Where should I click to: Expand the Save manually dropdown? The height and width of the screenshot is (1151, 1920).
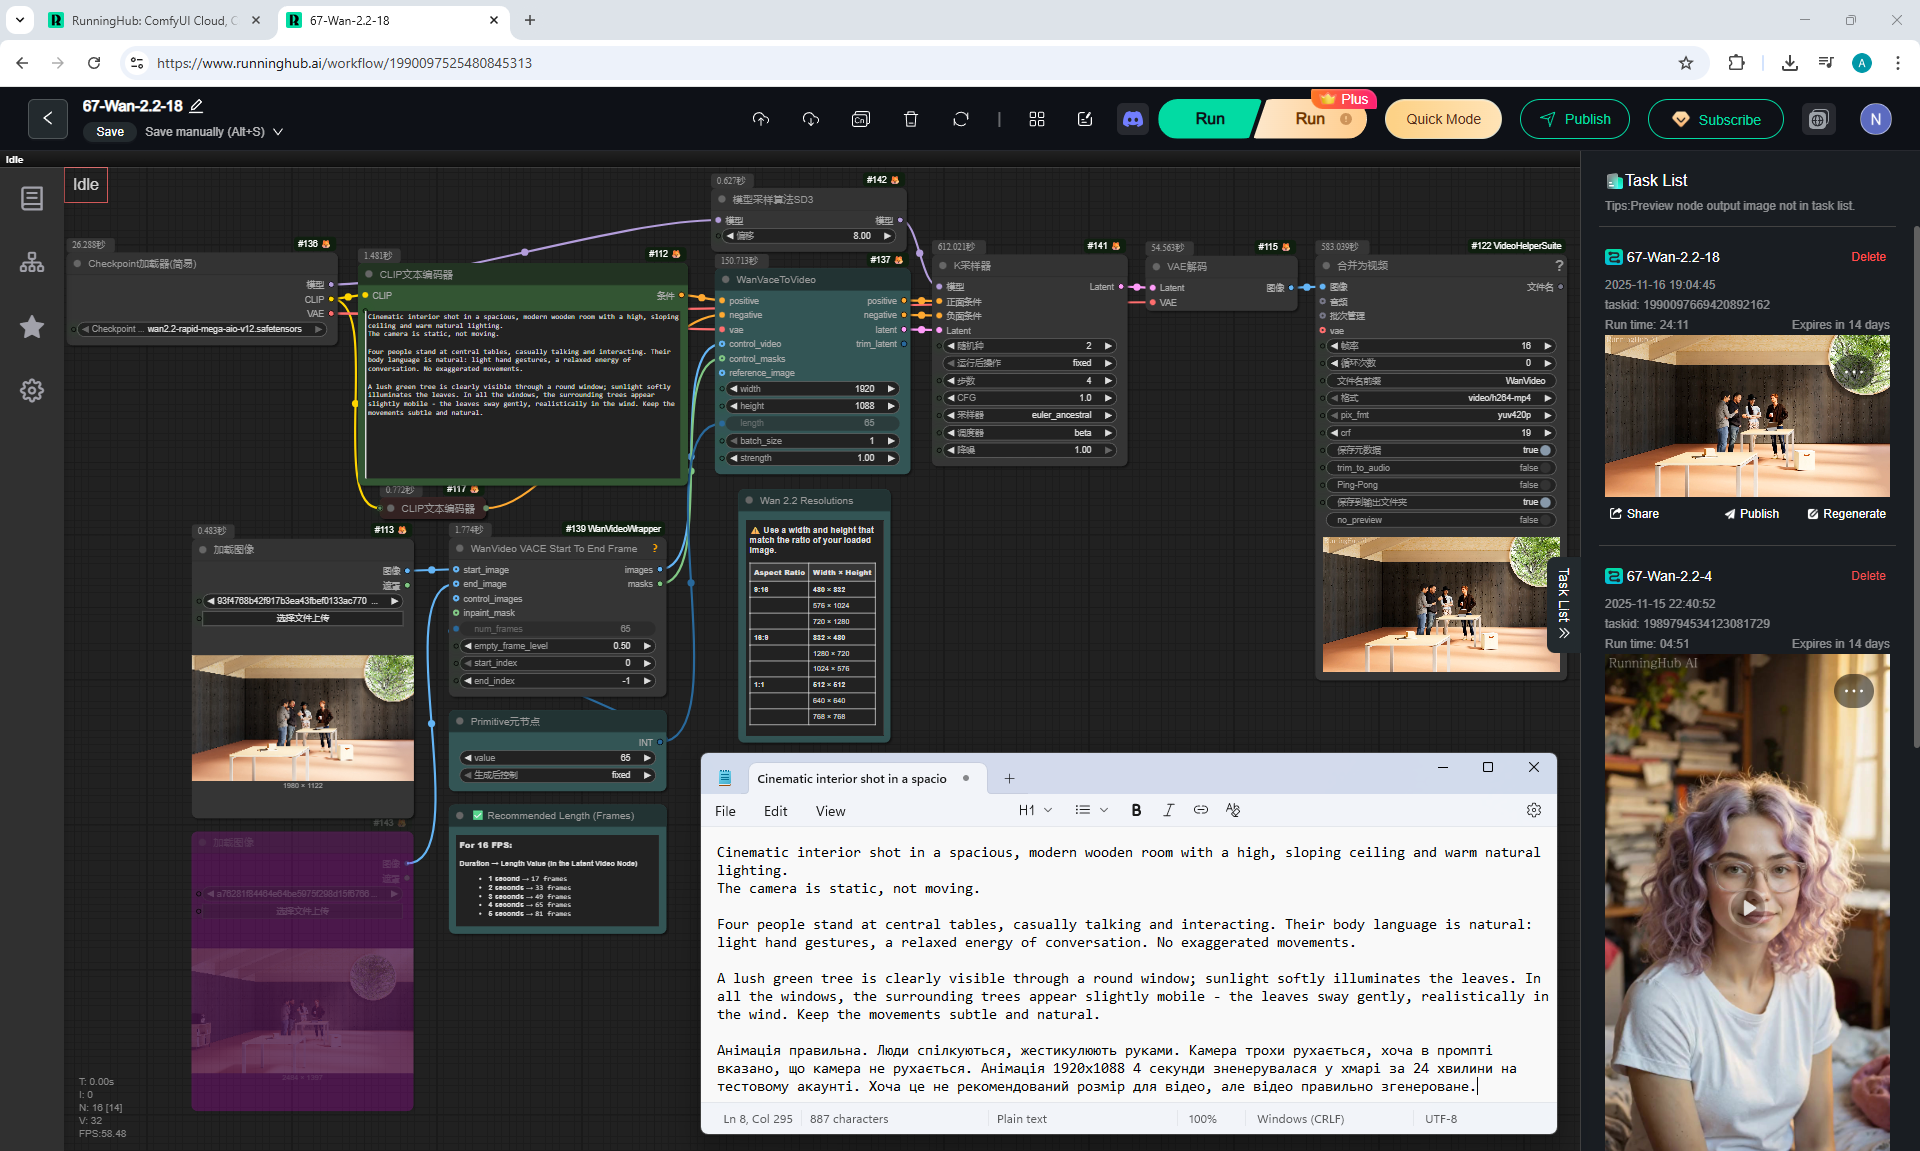click(x=278, y=132)
